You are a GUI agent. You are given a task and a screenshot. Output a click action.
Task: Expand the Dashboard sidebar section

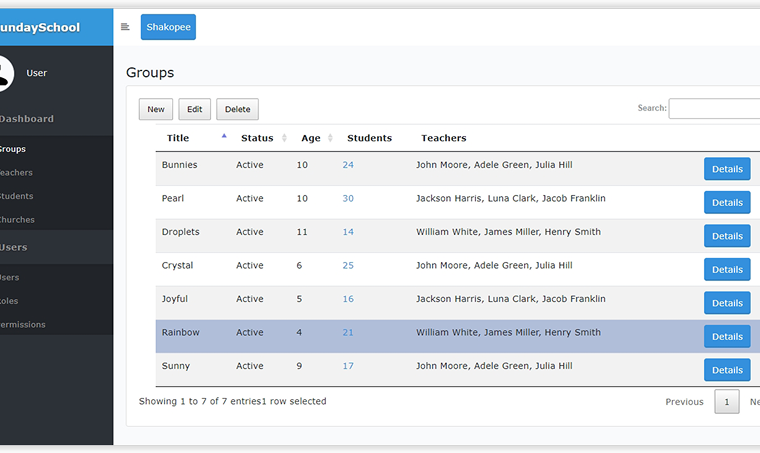point(27,119)
